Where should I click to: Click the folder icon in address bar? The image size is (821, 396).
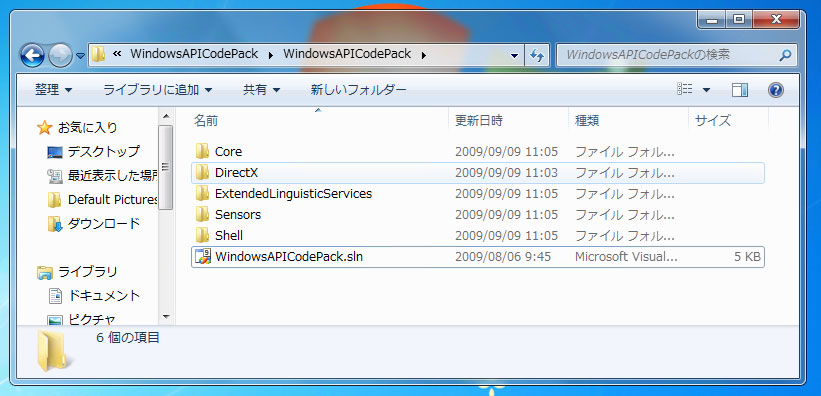click(x=98, y=54)
